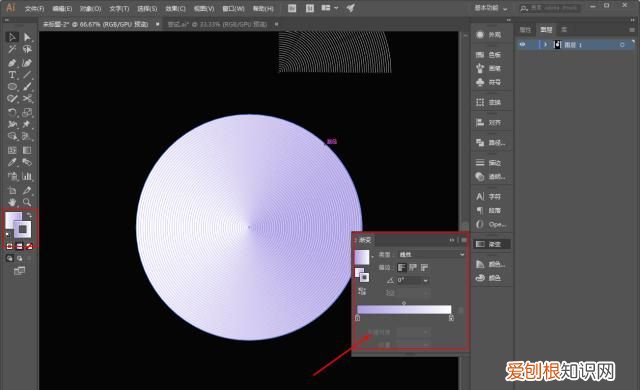This screenshot has height=390, width=640.
Task: Select the Selection tool (black arrow)
Action: tap(12, 37)
